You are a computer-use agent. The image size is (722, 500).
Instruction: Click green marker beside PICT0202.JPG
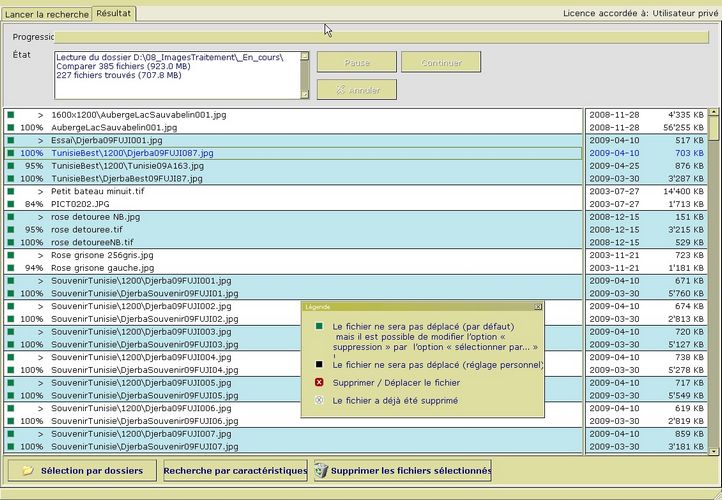coord(11,204)
